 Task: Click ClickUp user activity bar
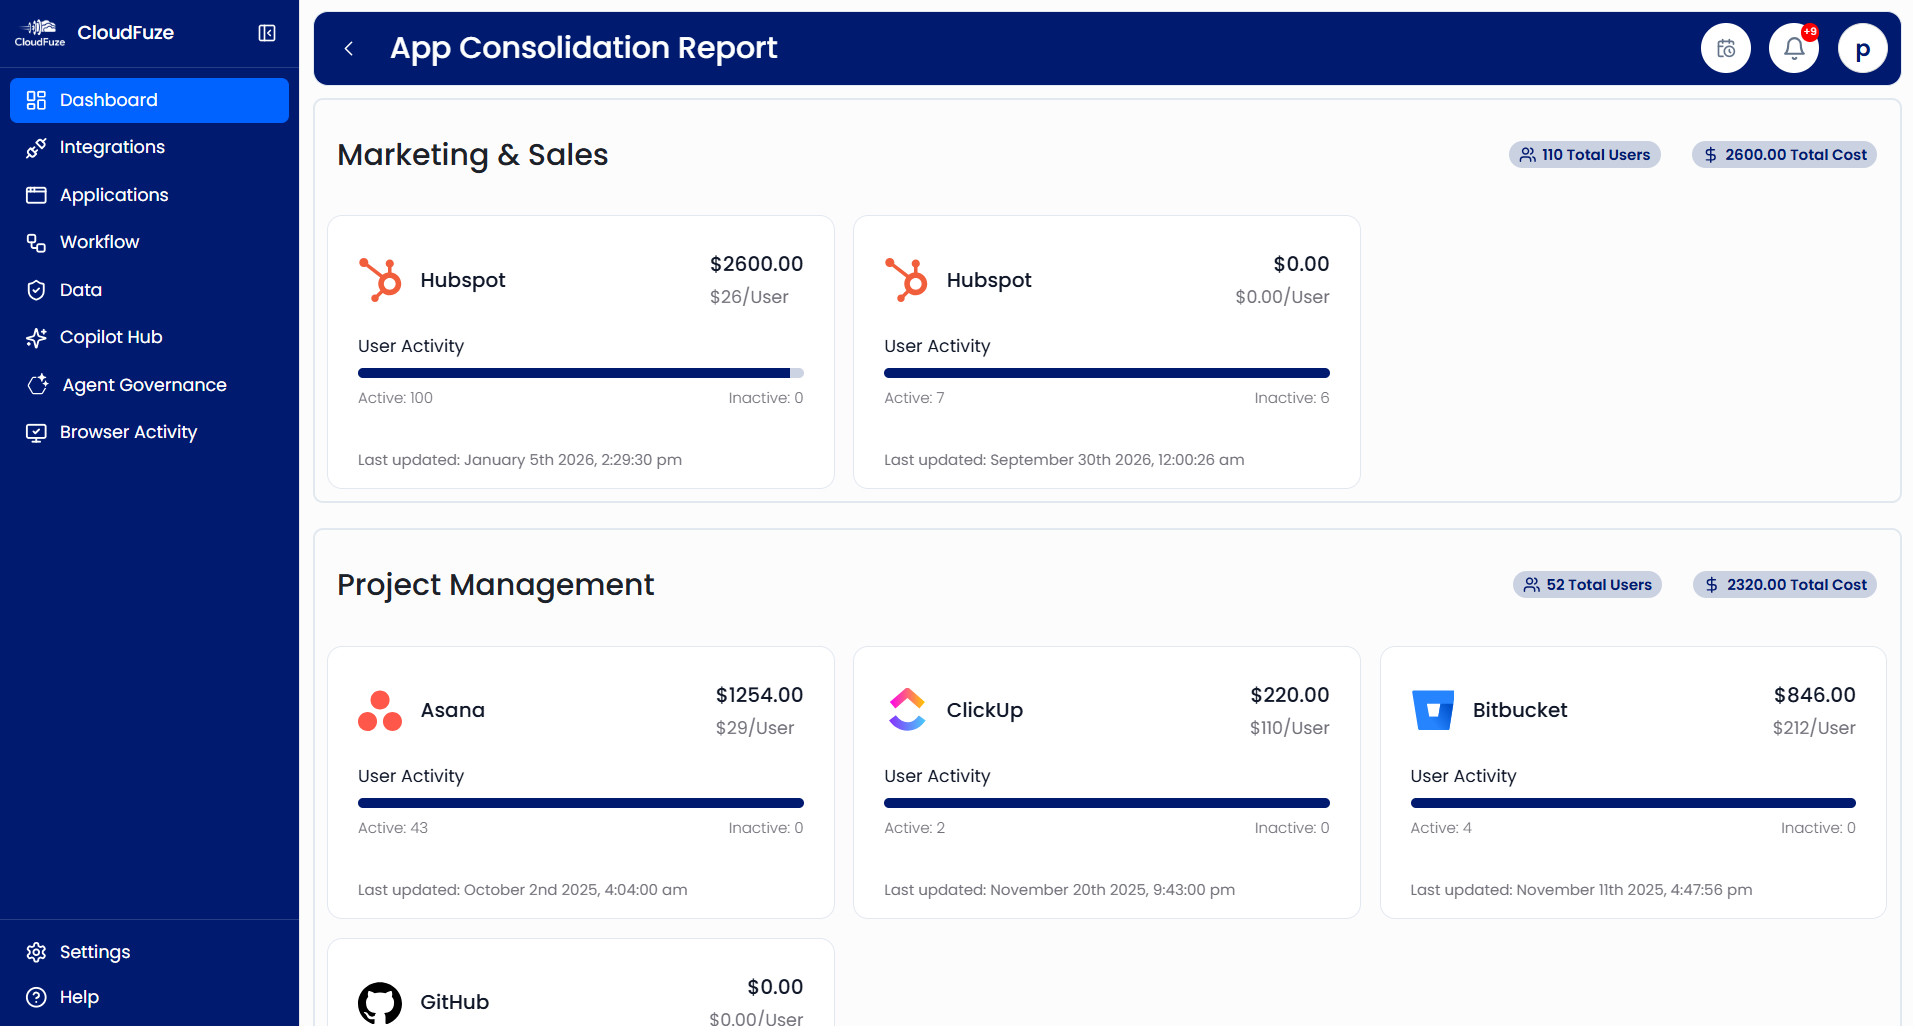[1107, 803]
